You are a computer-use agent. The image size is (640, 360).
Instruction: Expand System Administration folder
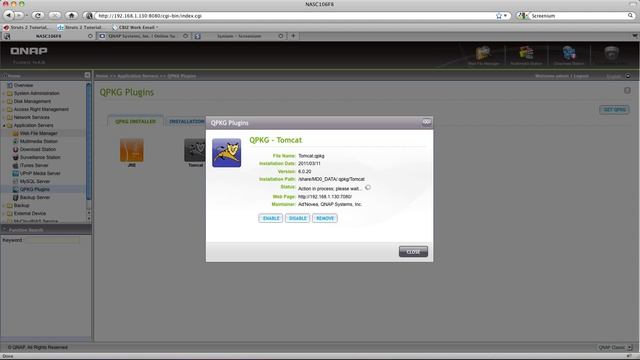tap(4, 93)
